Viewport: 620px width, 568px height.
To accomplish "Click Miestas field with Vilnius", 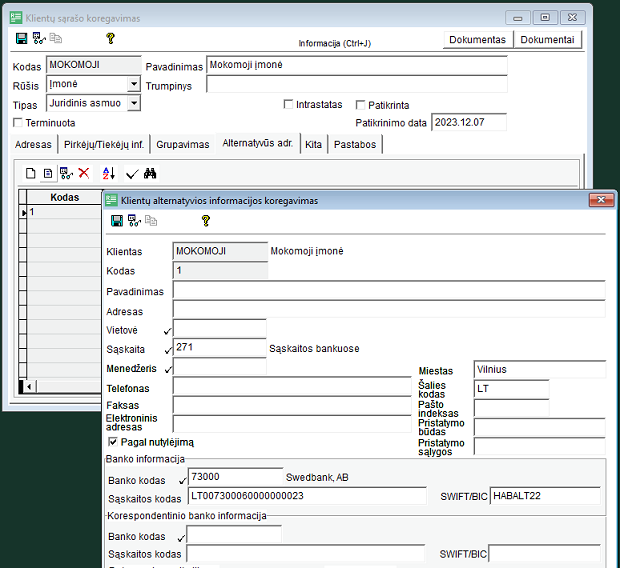I will point(539,369).
